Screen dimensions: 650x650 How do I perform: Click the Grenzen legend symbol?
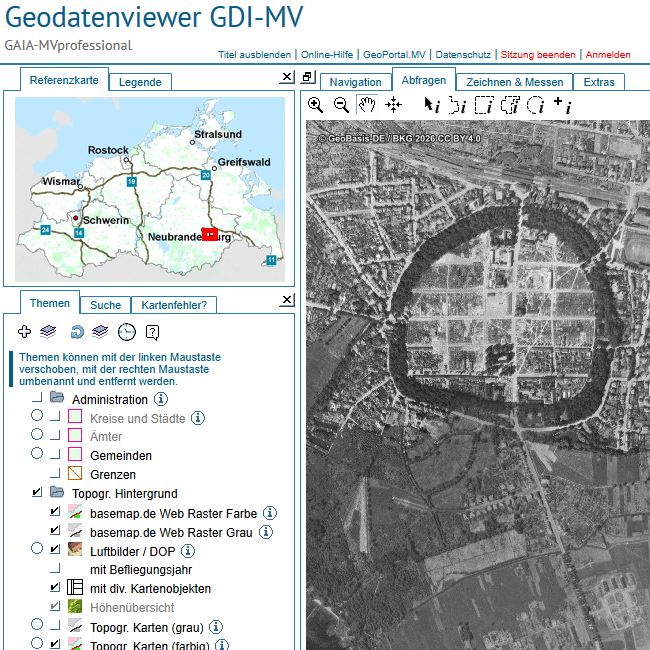coord(75,473)
